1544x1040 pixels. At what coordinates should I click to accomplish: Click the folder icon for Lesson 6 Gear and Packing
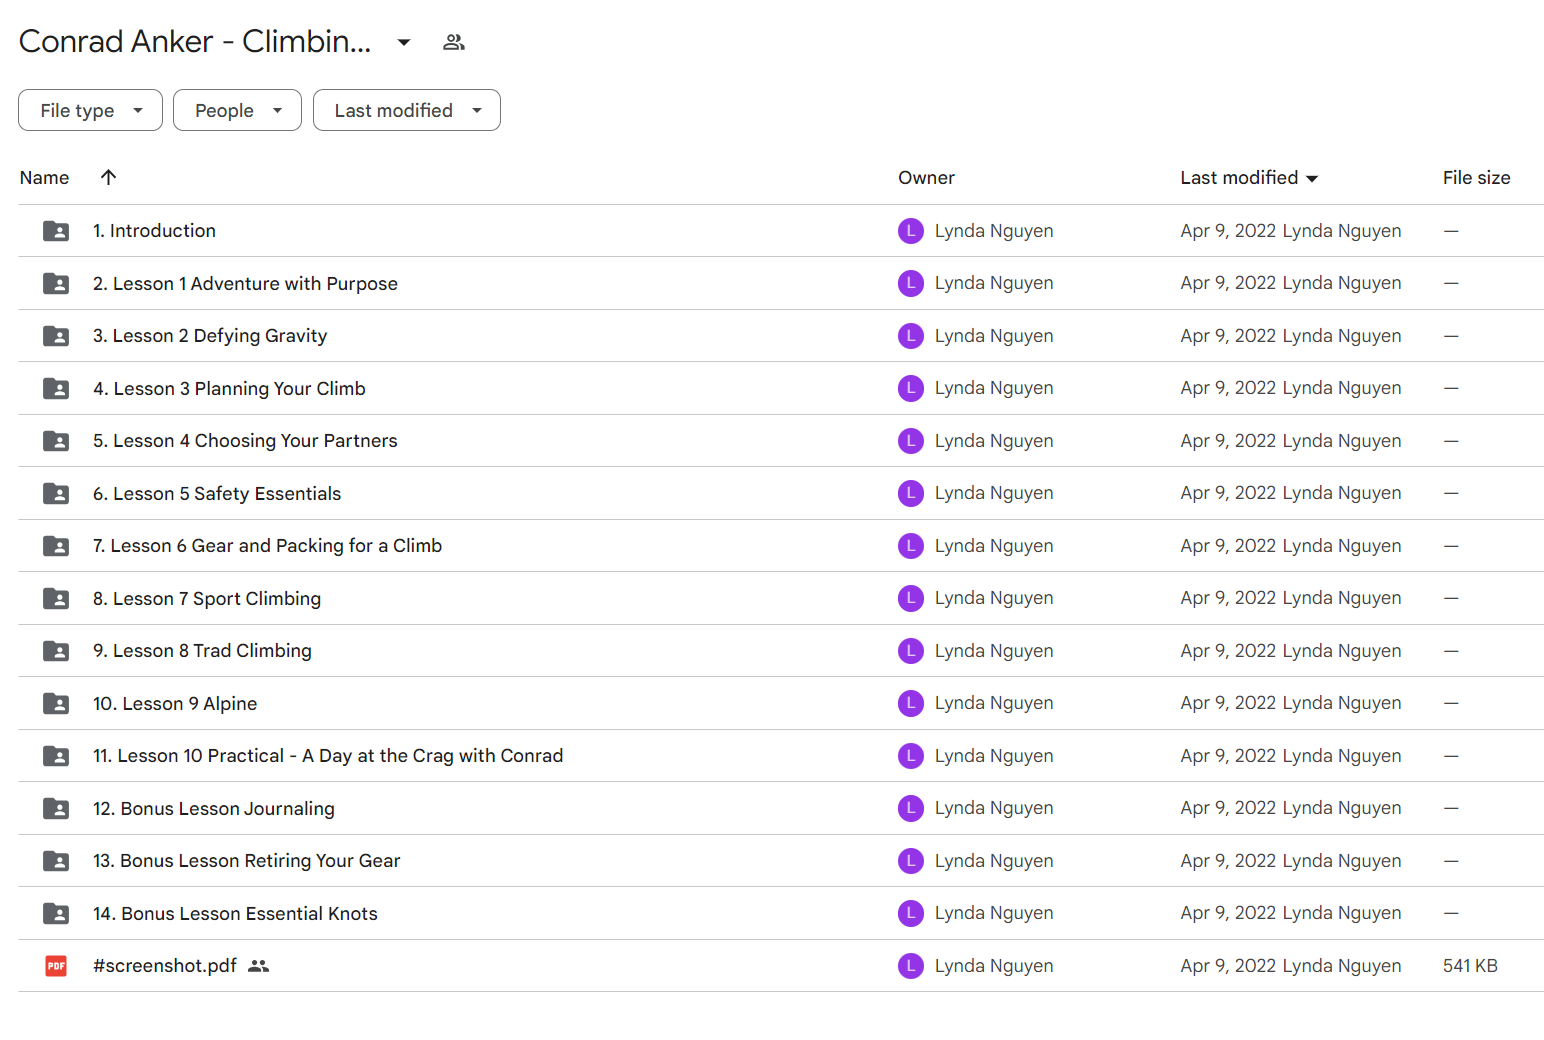(56, 546)
